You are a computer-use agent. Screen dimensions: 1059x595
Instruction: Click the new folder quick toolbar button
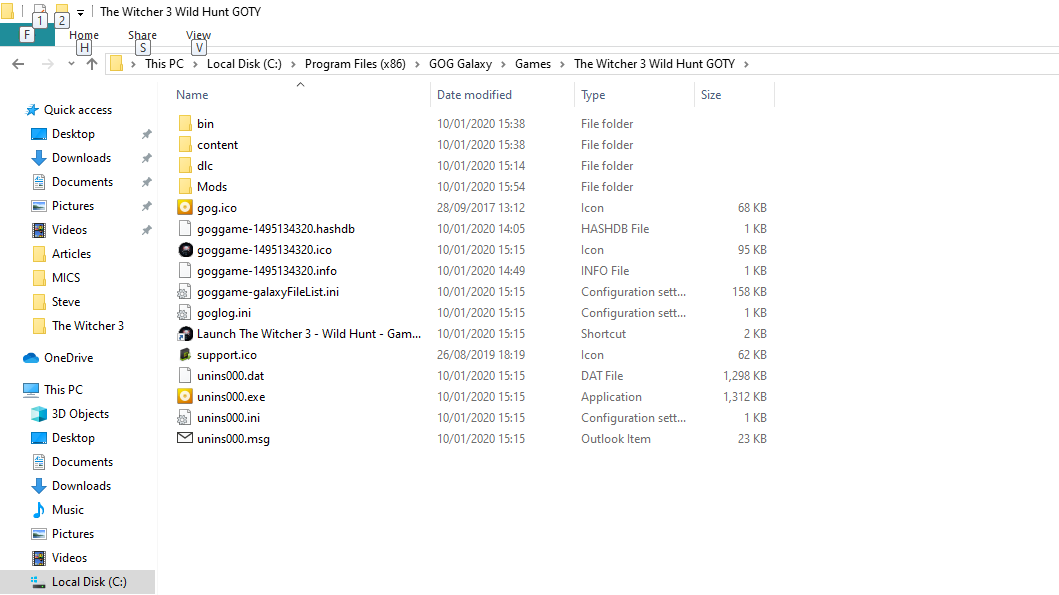61,11
